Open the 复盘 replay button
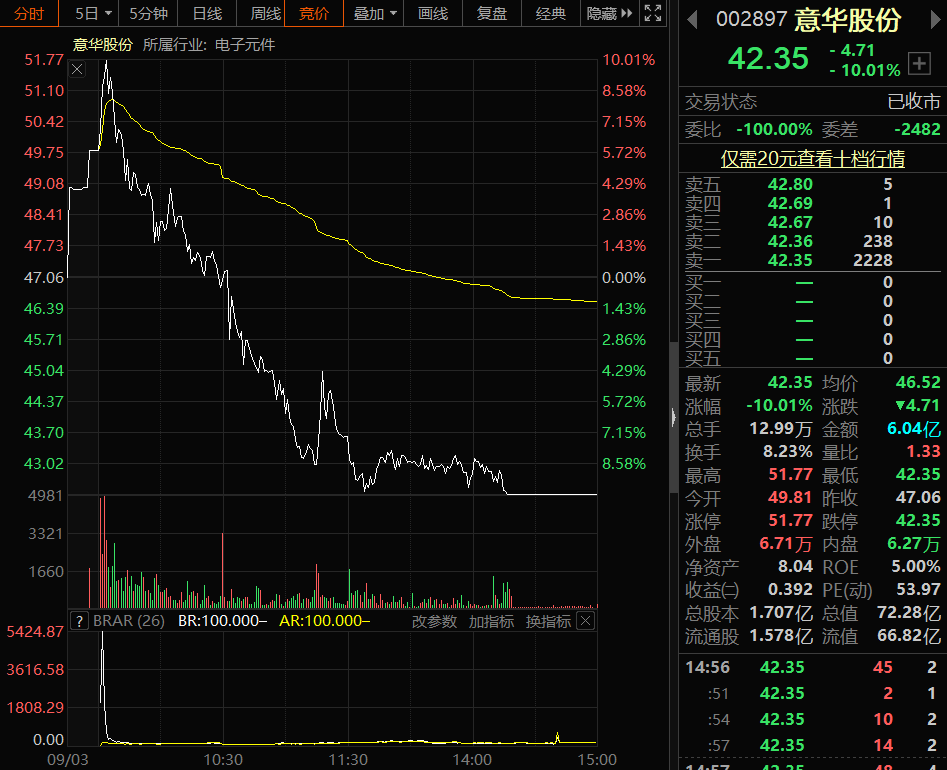This screenshot has width=947, height=770. pyautogui.click(x=491, y=13)
